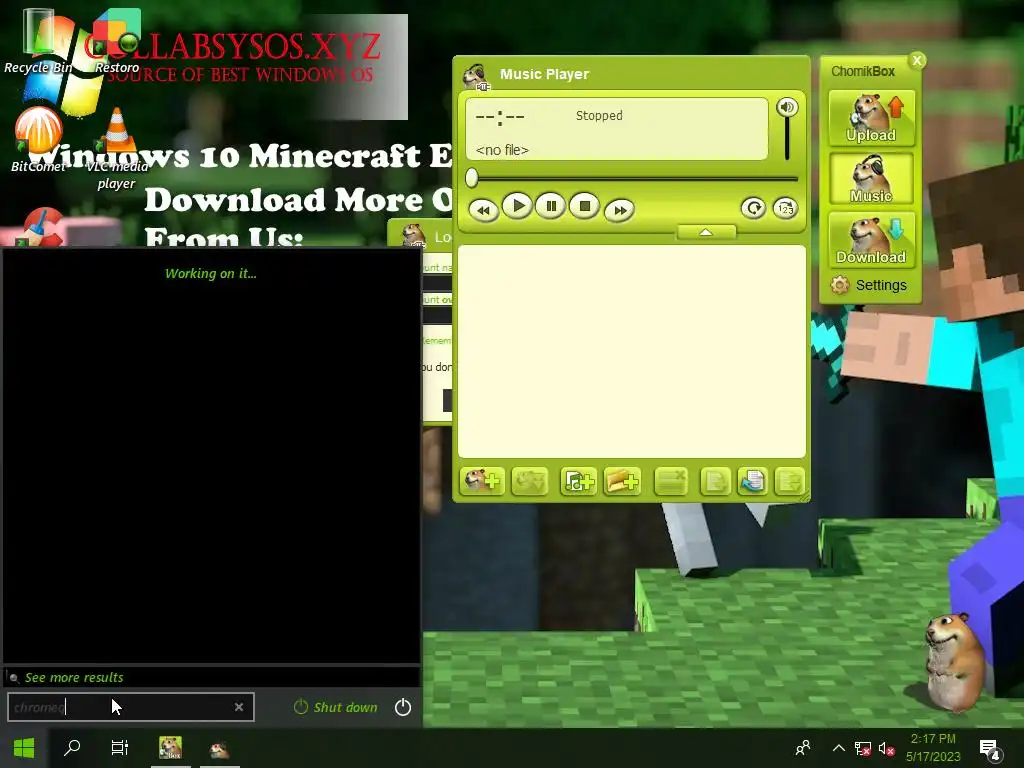Clear the start menu search text
The image size is (1024, 768).
pyautogui.click(x=239, y=707)
